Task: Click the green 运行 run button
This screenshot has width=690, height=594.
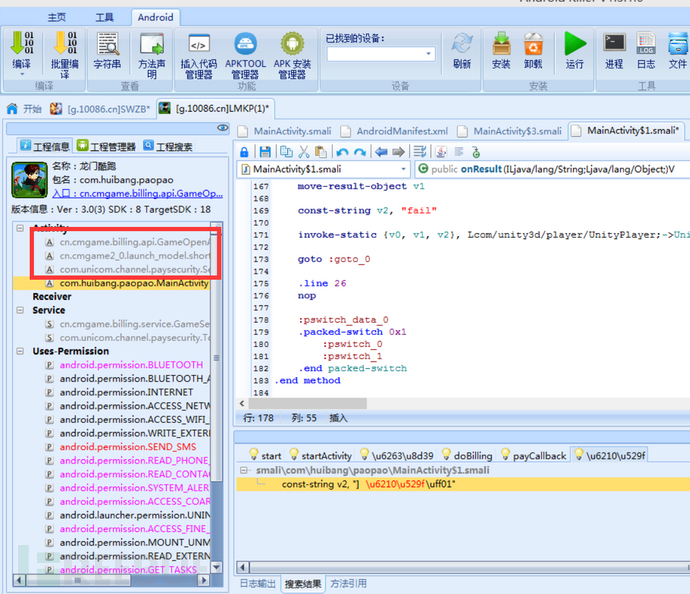Action: [x=575, y=50]
